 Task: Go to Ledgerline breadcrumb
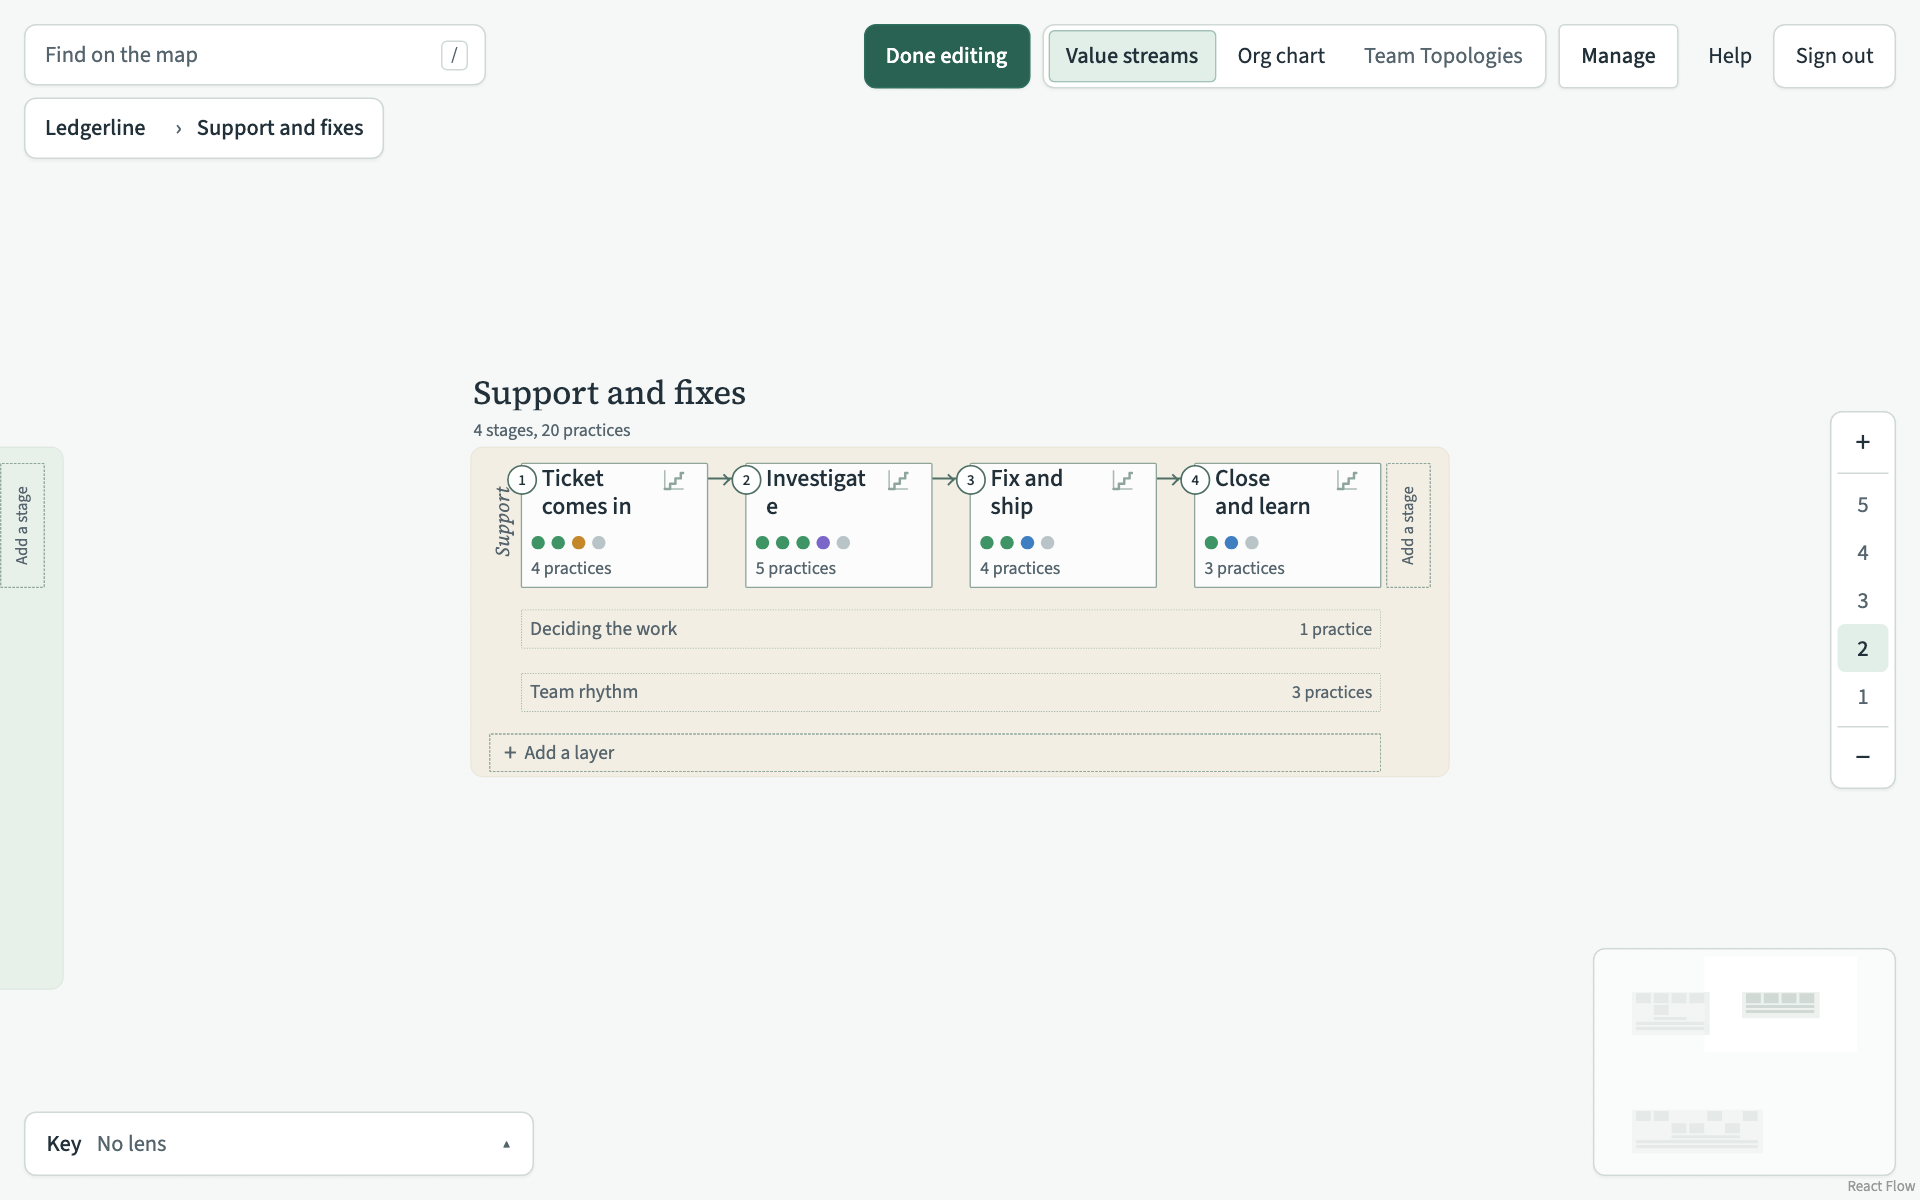click(x=95, y=128)
